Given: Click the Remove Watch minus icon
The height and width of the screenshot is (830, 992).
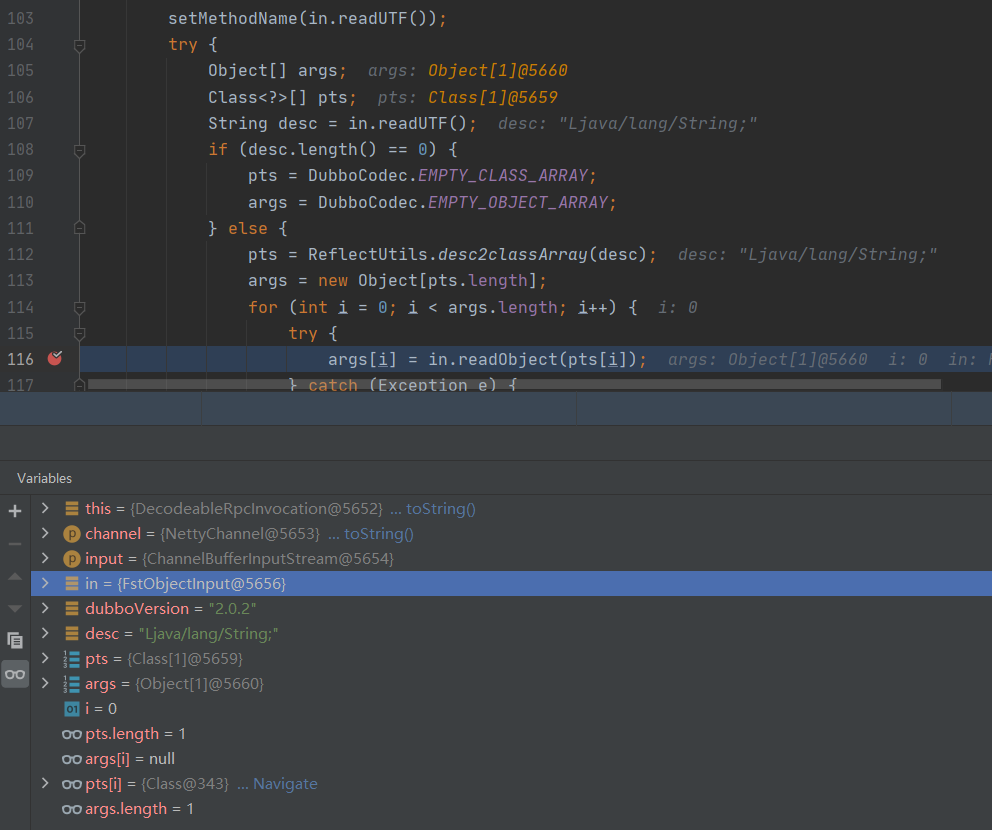Looking at the screenshot, I should click(15, 544).
